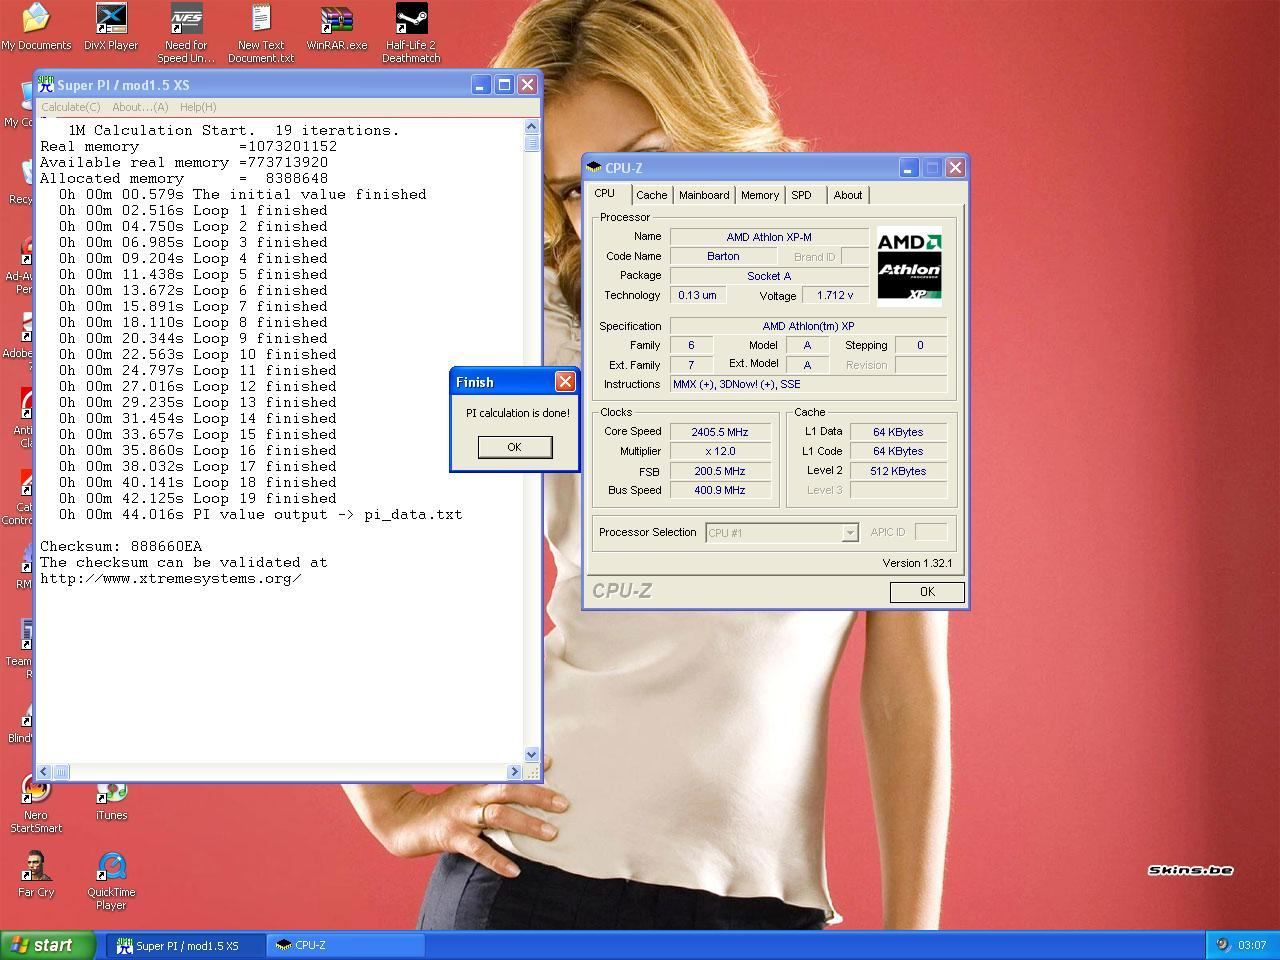
Task: Open the DivX Player desktop icon
Action: pos(111,27)
